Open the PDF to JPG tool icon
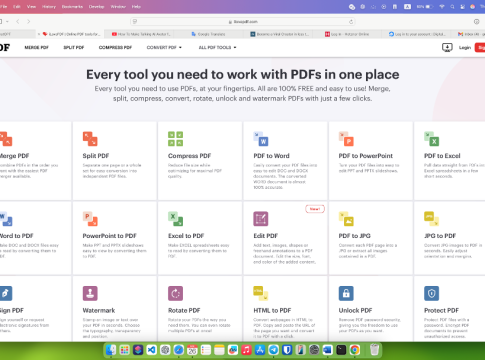Viewport: 485px width, 360px height. tap(346, 219)
